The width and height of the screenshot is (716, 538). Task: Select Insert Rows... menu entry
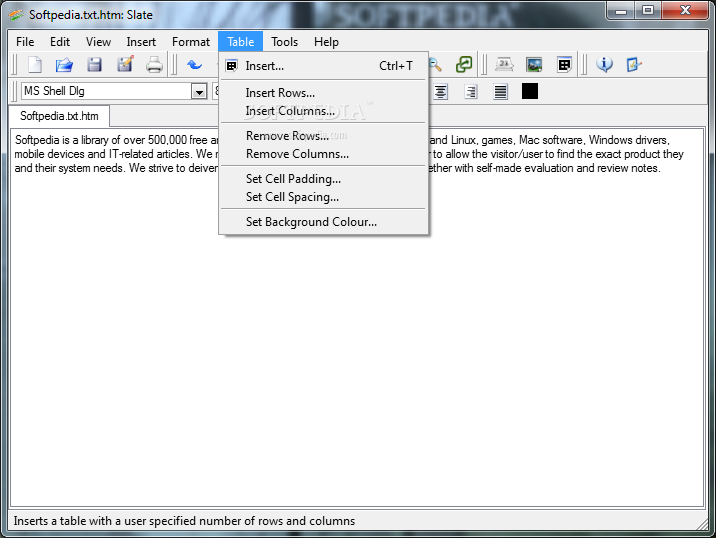point(323,93)
